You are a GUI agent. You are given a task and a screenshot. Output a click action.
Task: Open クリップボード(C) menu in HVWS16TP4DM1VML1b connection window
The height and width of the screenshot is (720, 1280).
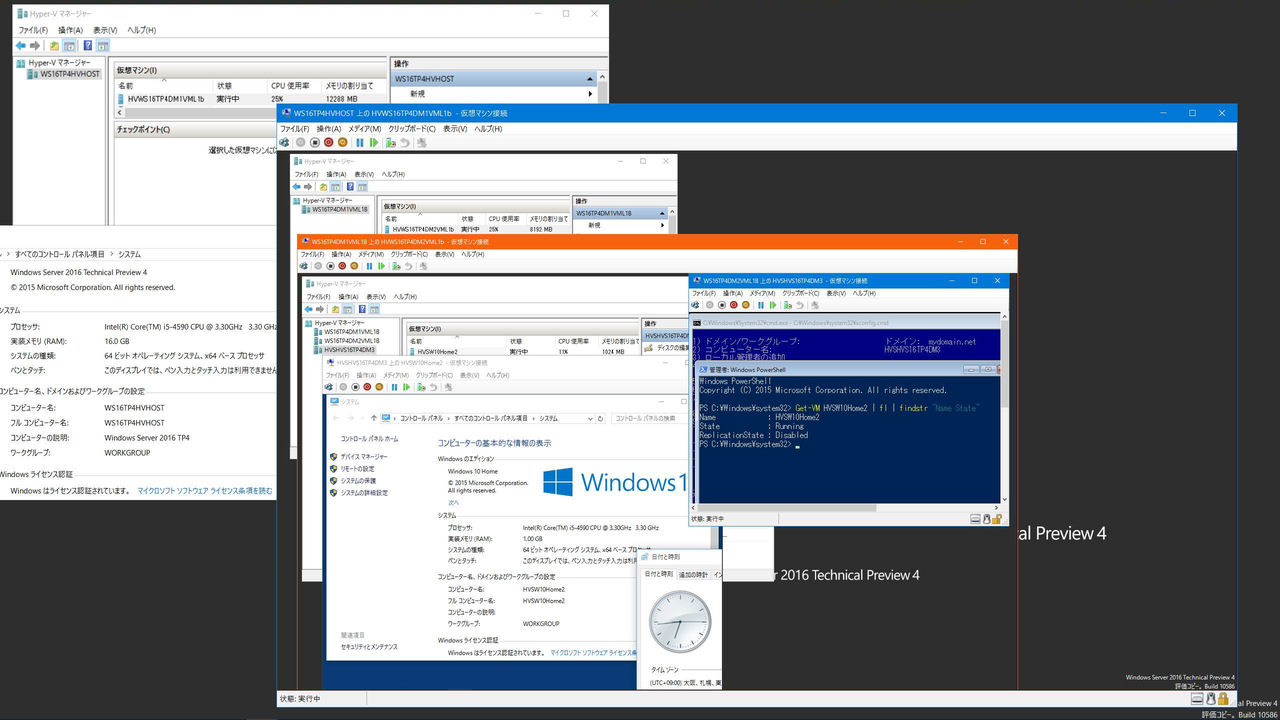tap(411, 129)
